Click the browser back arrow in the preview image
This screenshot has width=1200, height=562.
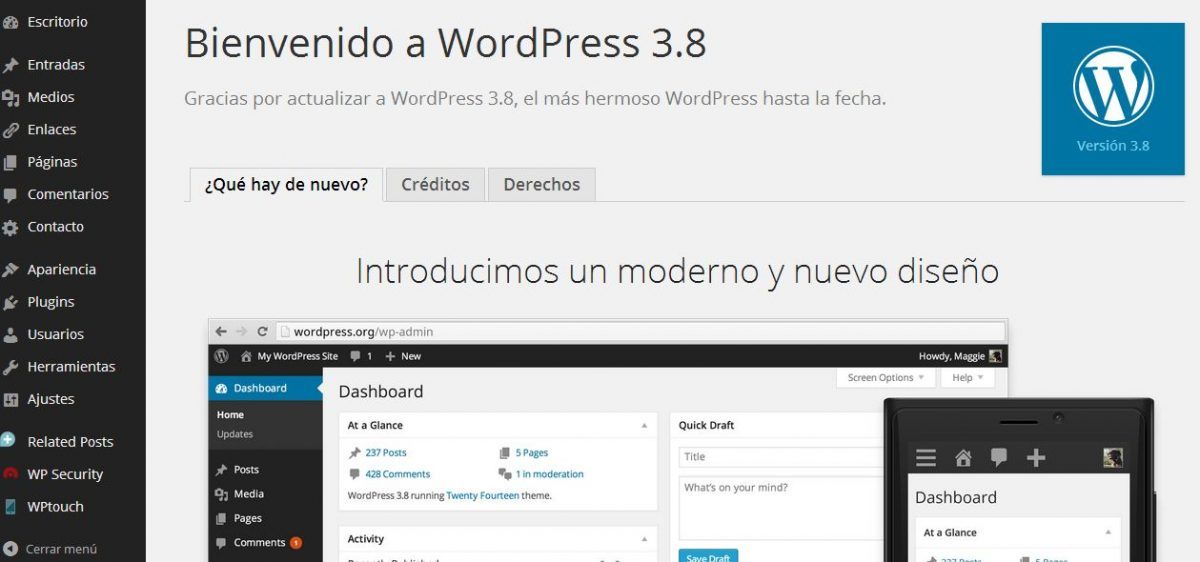pyautogui.click(x=221, y=331)
